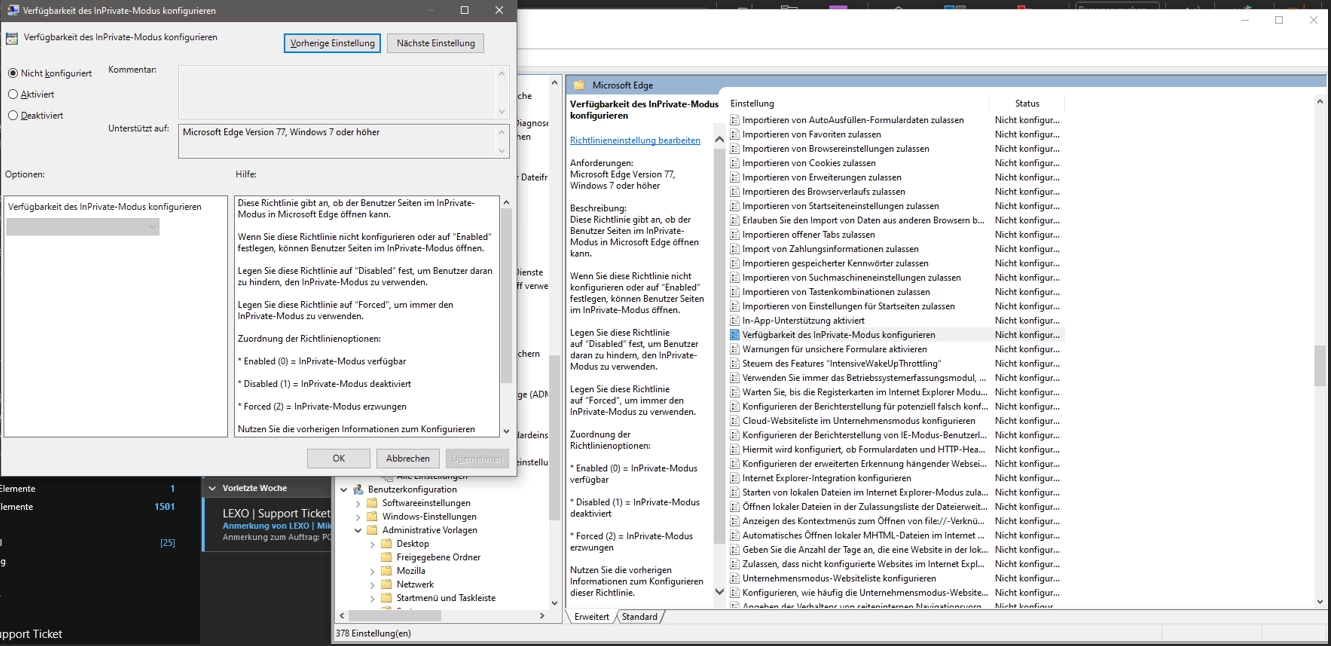This screenshot has height=646, width=1331.
Task: Click the Benutzerkonfiguration user icon in tree
Action: coord(358,490)
